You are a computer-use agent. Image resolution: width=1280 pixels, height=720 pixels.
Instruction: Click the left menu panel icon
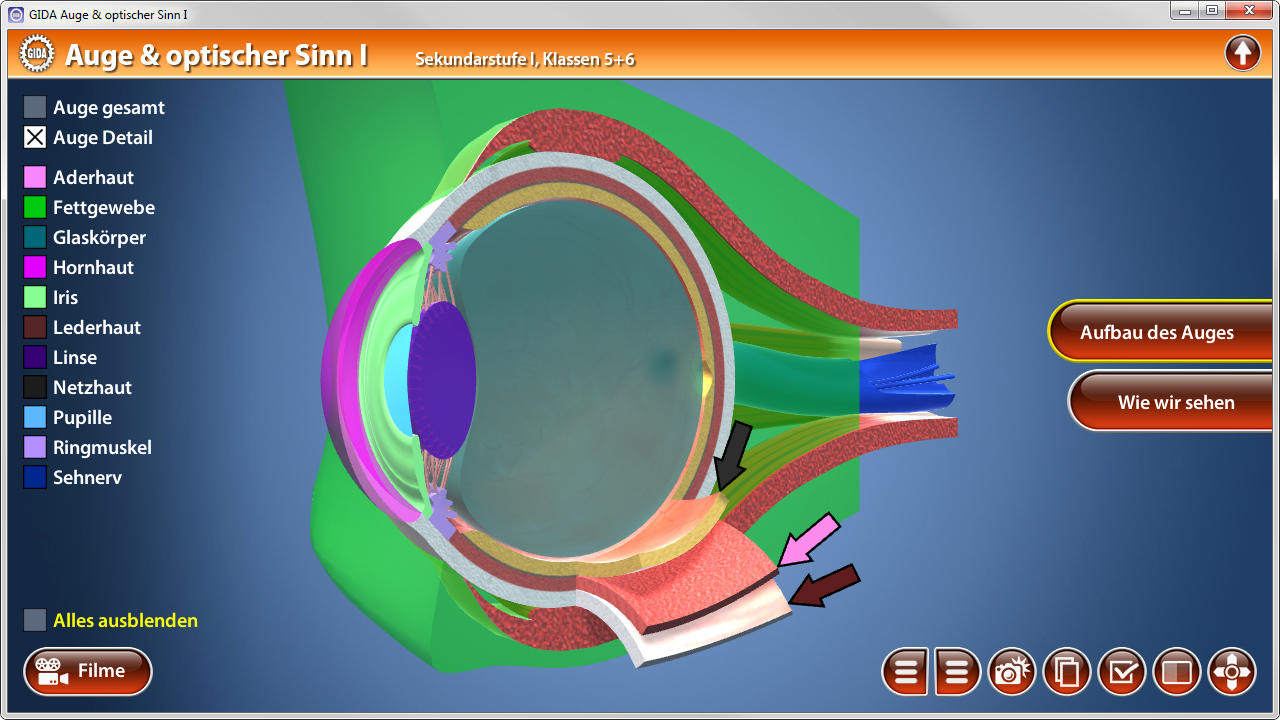[905, 671]
